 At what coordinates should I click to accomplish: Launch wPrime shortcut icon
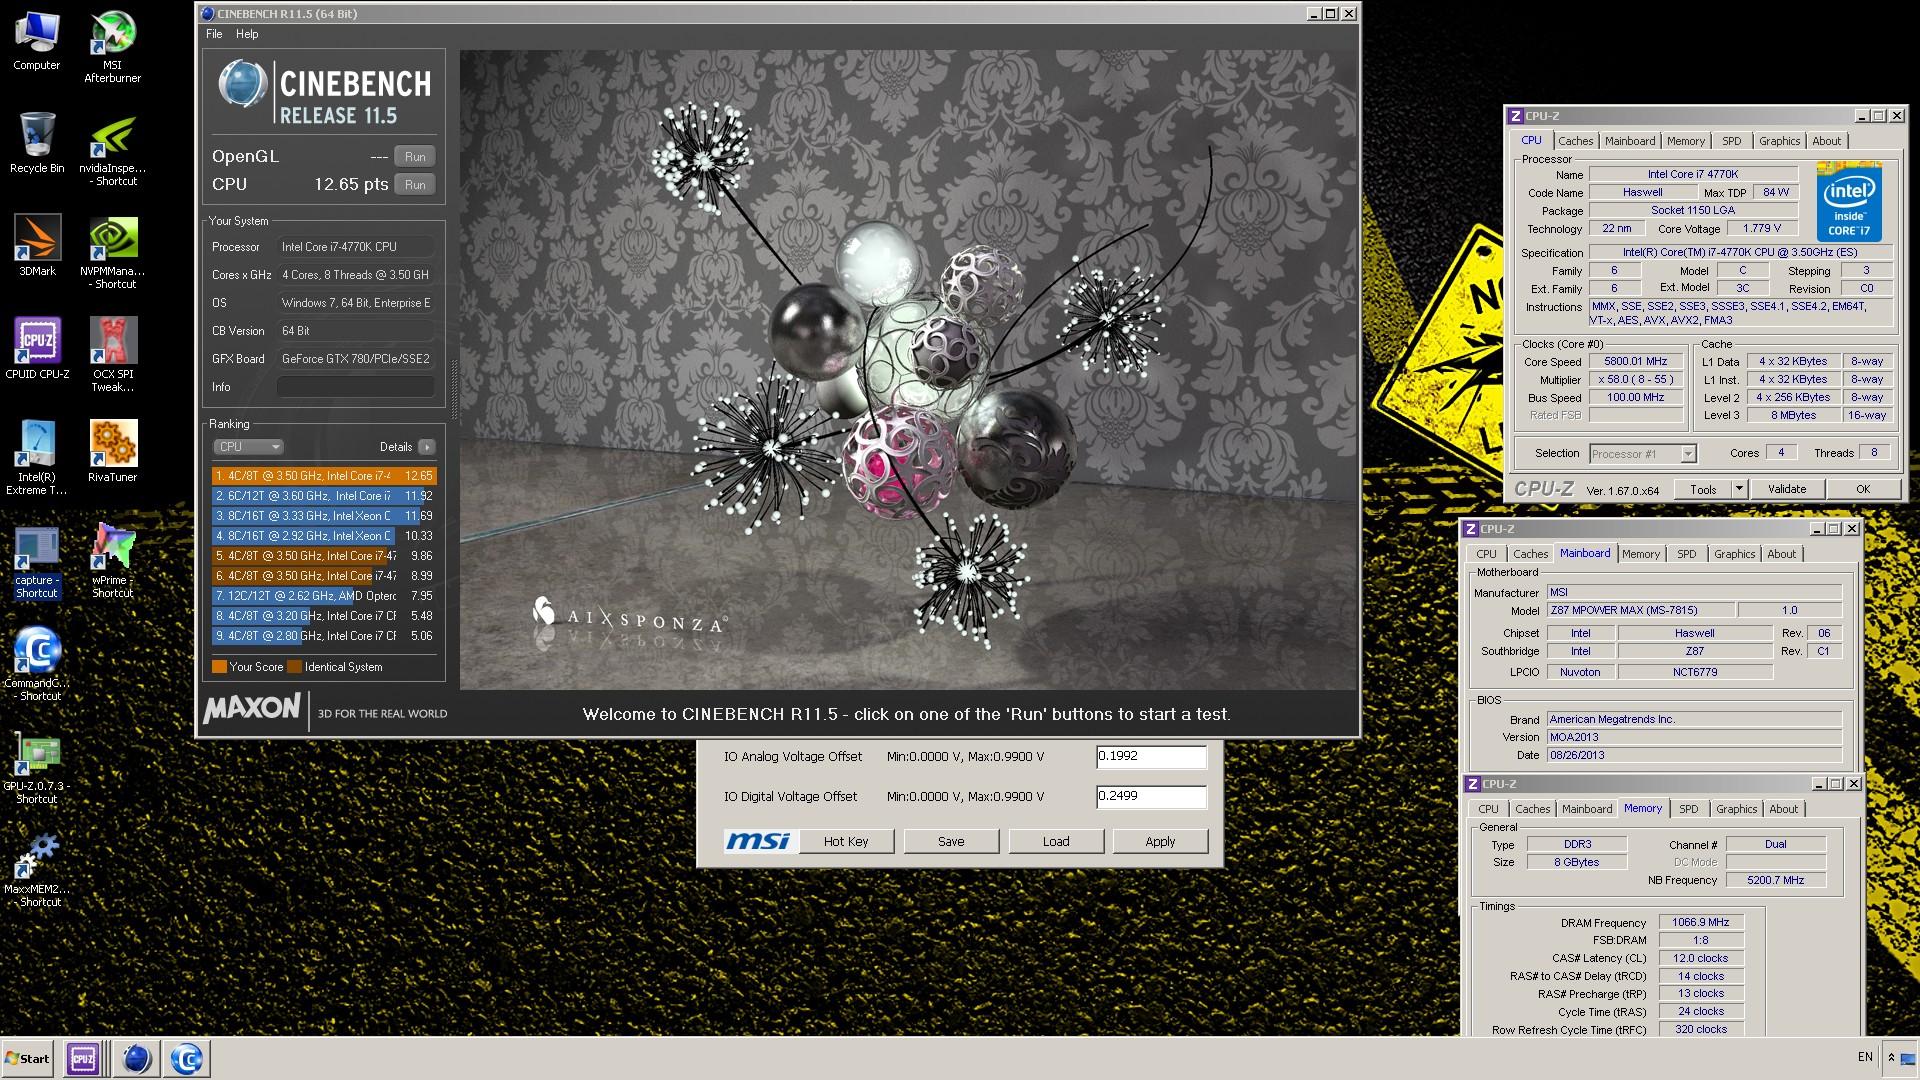(x=113, y=561)
